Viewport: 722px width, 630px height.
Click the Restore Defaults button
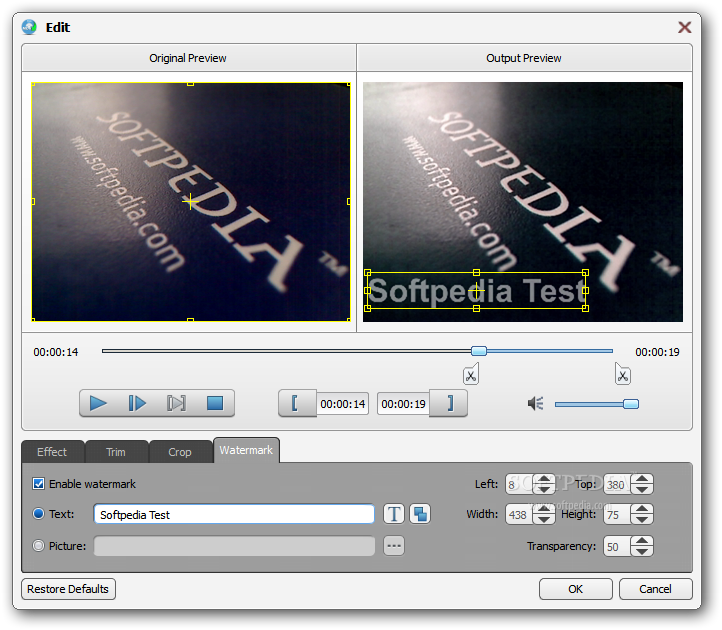pyautogui.click(x=68, y=589)
